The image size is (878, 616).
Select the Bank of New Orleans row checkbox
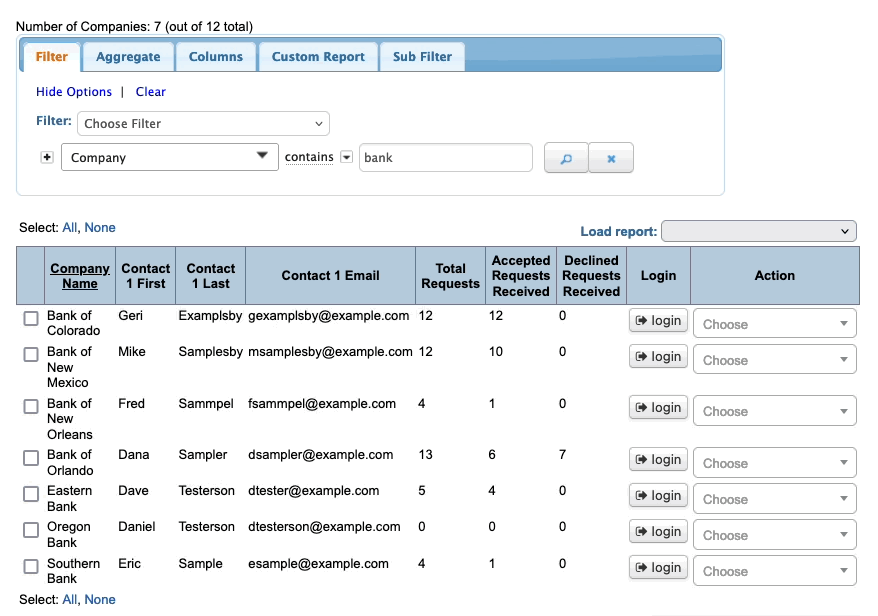pyautogui.click(x=31, y=406)
